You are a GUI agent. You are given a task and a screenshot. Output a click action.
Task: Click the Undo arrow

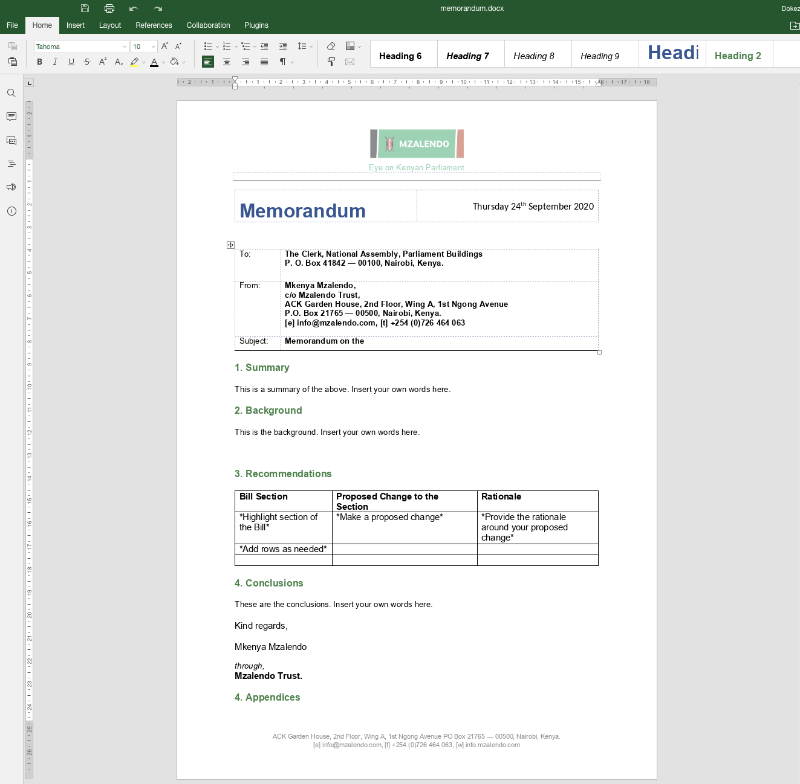click(x=133, y=8)
